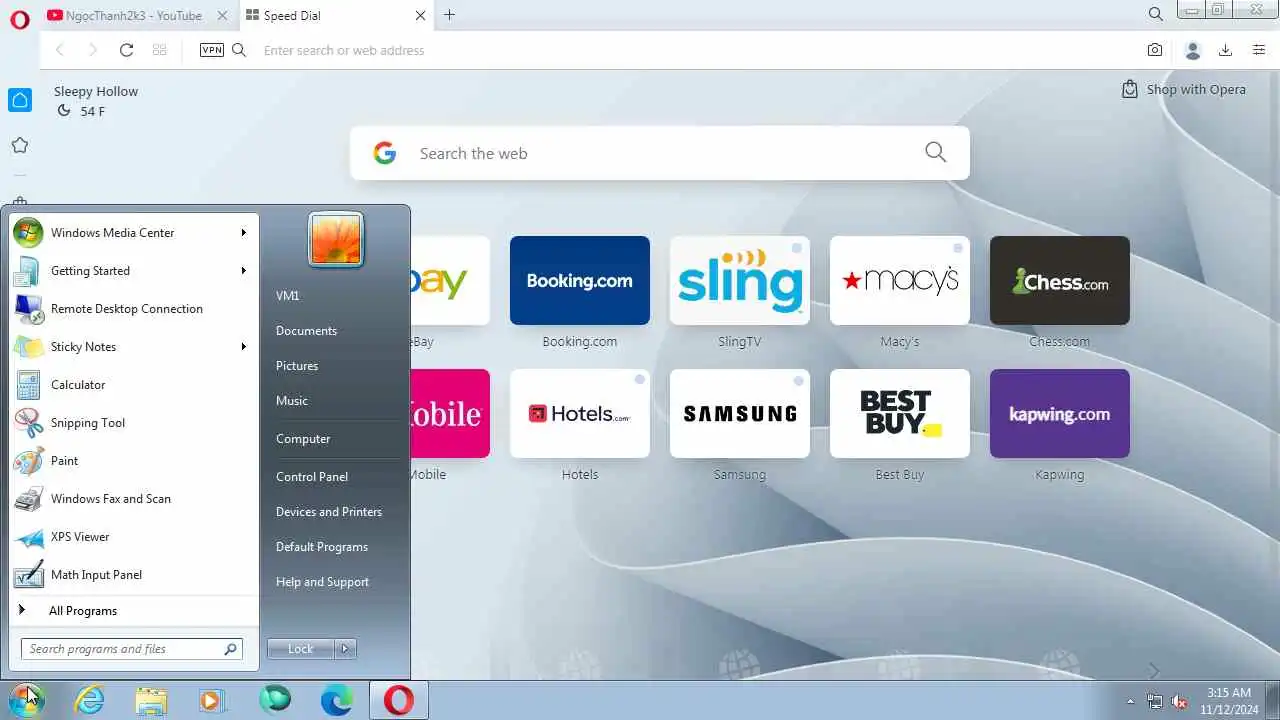Click the sidebar home icon

click(x=20, y=100)
